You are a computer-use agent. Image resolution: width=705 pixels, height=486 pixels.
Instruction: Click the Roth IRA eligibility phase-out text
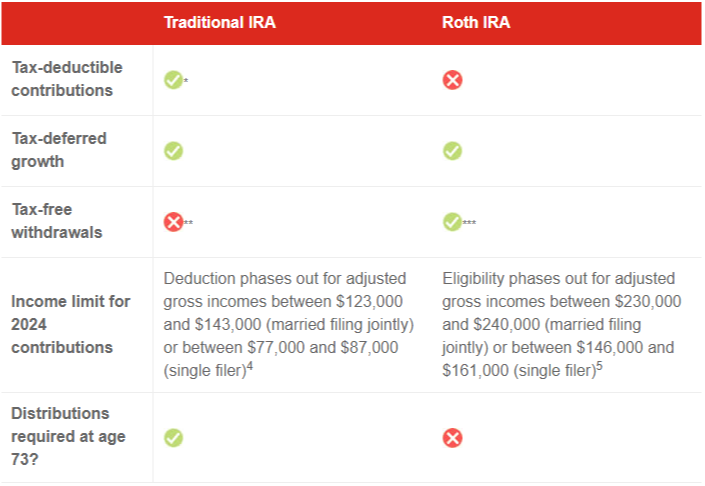click(x=562, y=324)
